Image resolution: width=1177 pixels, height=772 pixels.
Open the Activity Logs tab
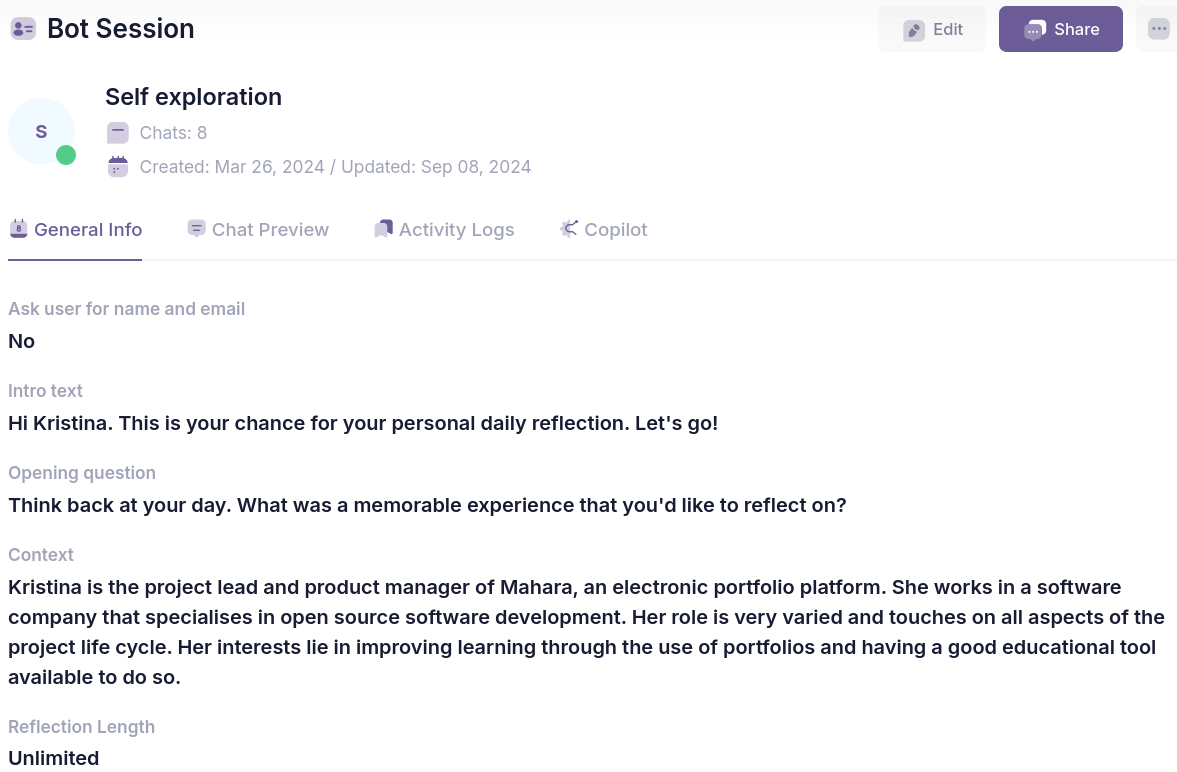[x=456, y=230]
